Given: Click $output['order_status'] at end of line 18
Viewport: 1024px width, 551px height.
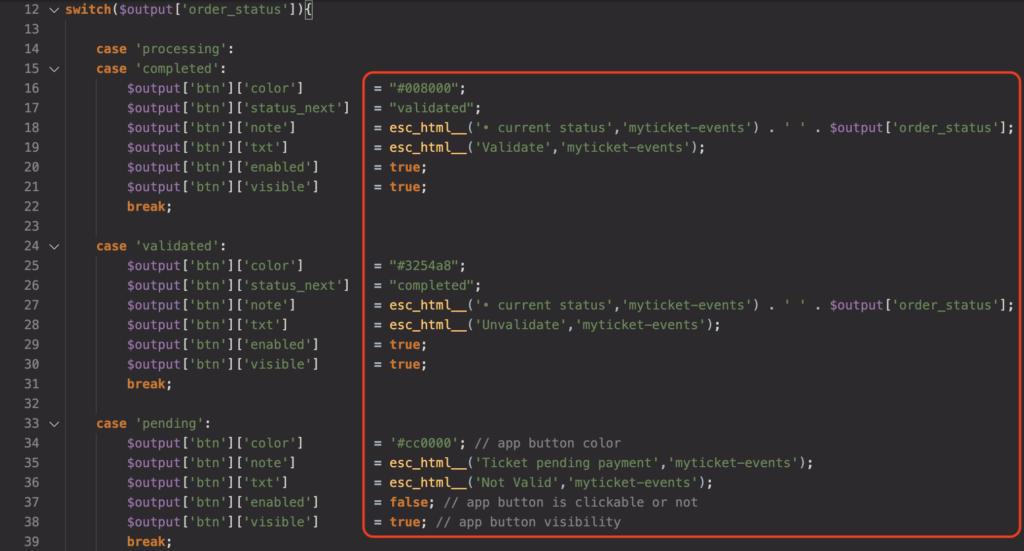Looking at the screenshot, I should [918, 128].
